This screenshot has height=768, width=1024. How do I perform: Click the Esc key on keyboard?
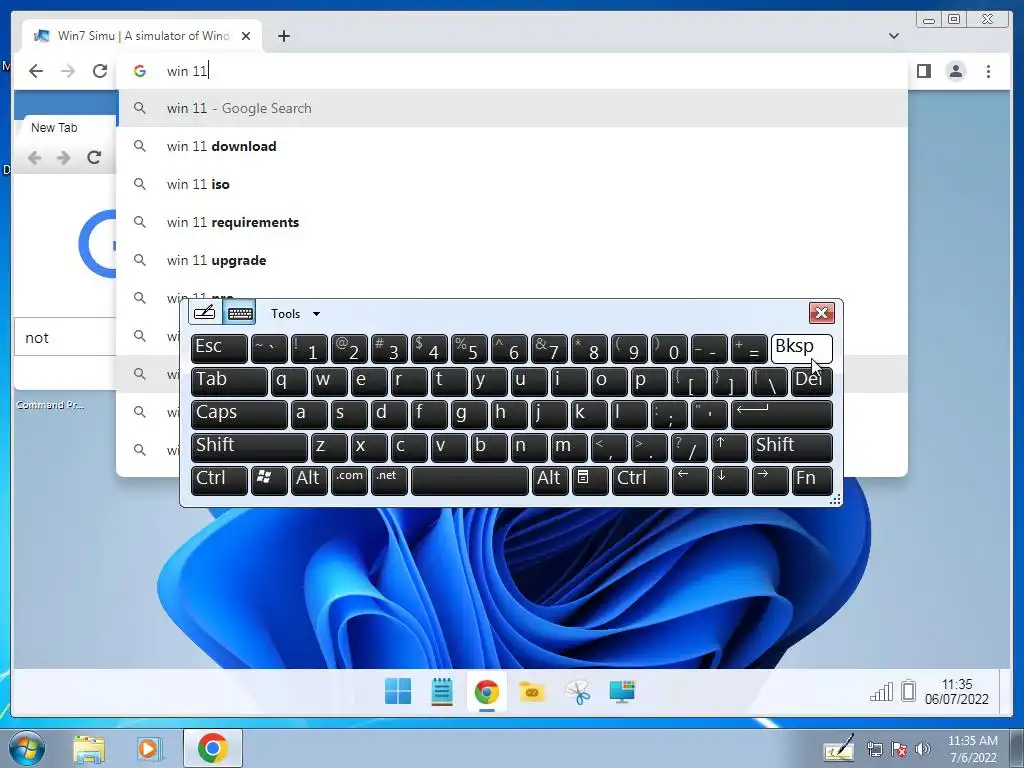tap(219, 349)
